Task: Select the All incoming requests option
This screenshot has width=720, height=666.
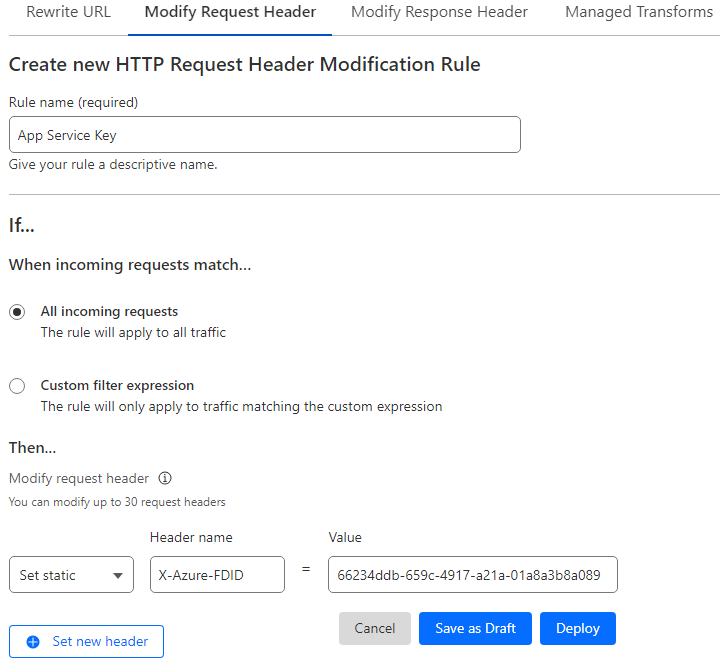Action: 17,312
